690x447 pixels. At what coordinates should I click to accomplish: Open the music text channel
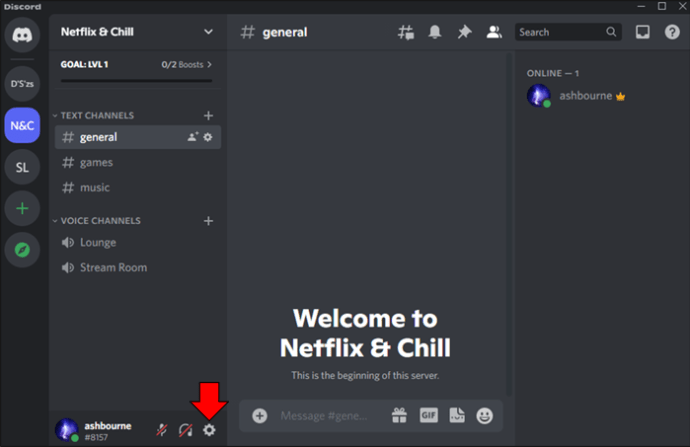tap(138, 188)
